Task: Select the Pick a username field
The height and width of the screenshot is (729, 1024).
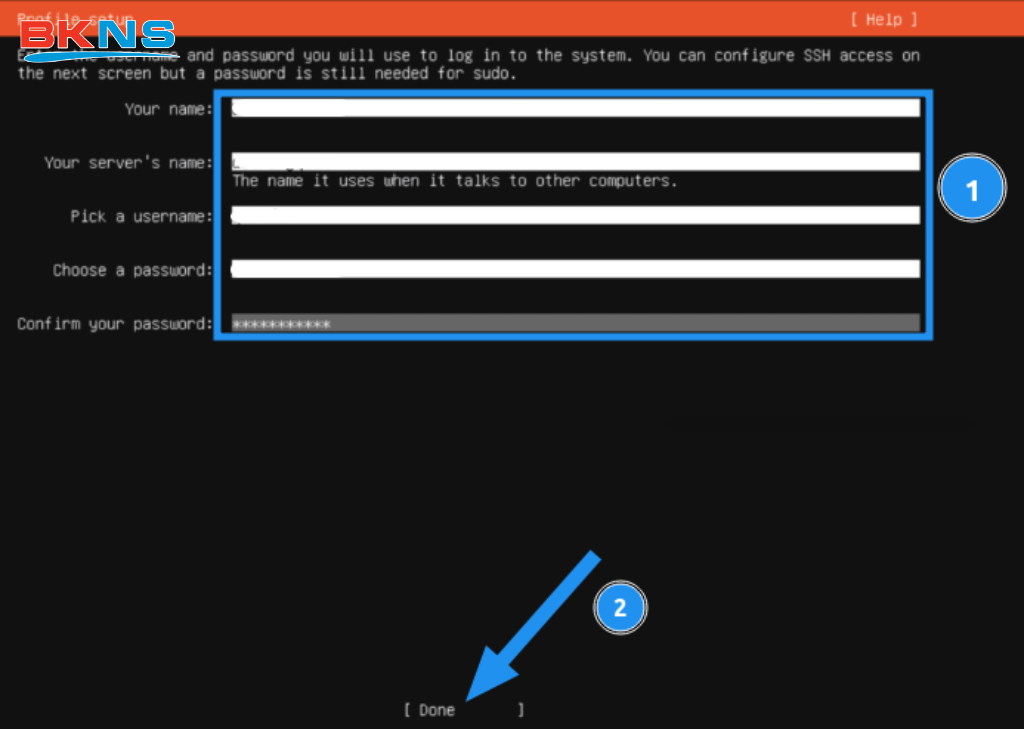Action: pos(575,215)
